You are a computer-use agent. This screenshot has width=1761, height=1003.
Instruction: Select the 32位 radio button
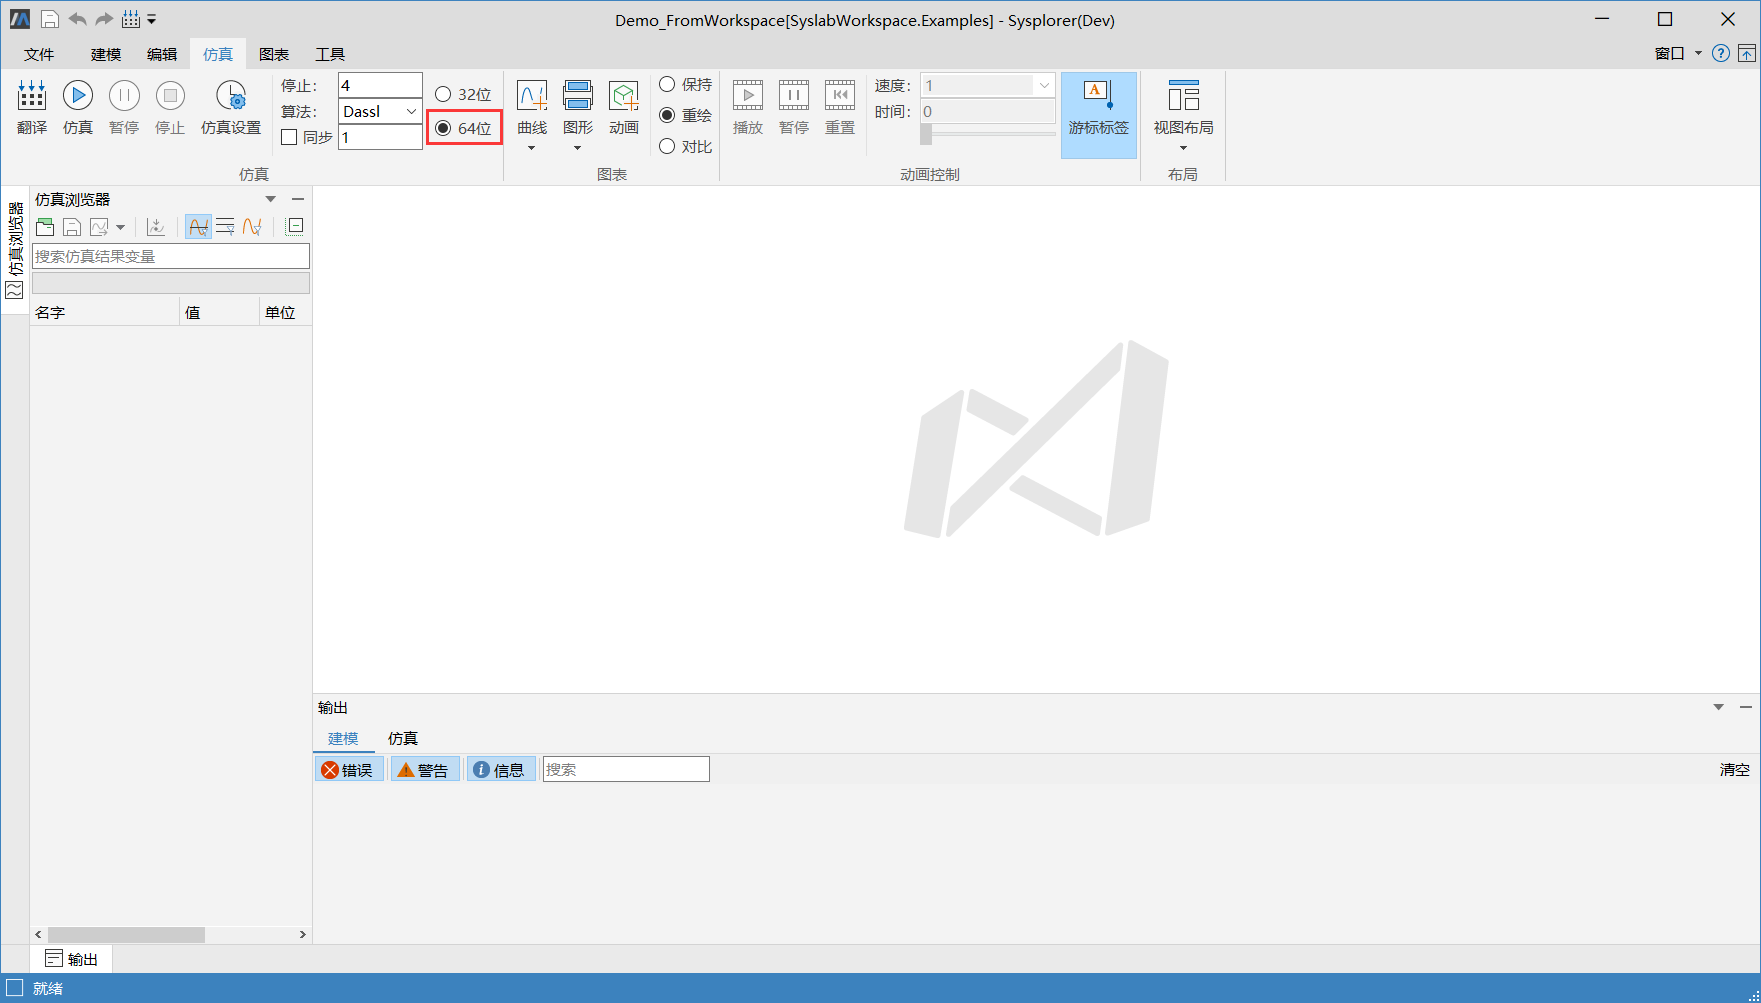(x=443, y=95)
